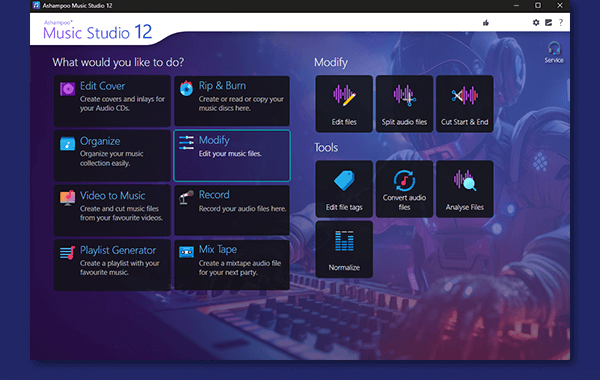The image size is (600, 380).
Task: Select the Mix Tape option
Action: pyautogui.click(x=232, y=265)
